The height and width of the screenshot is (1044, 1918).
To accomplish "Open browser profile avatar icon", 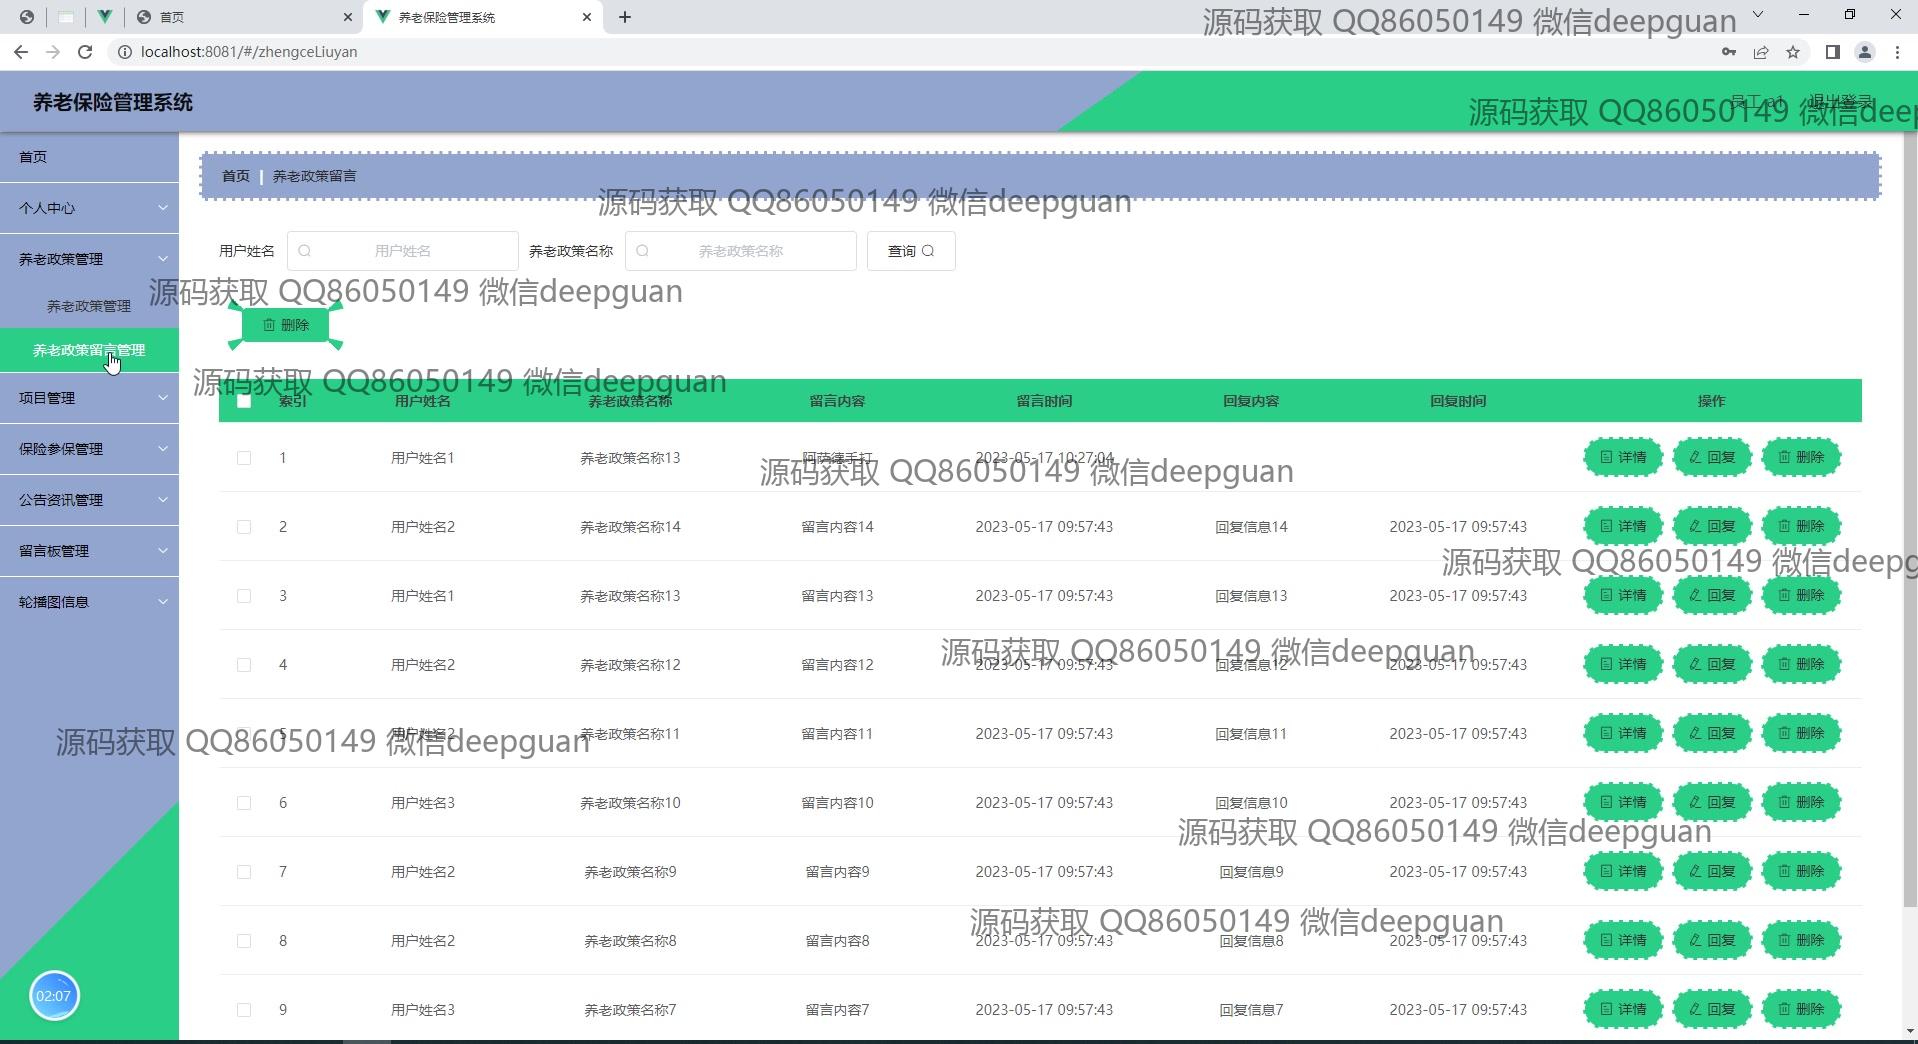I will 1864,52.
